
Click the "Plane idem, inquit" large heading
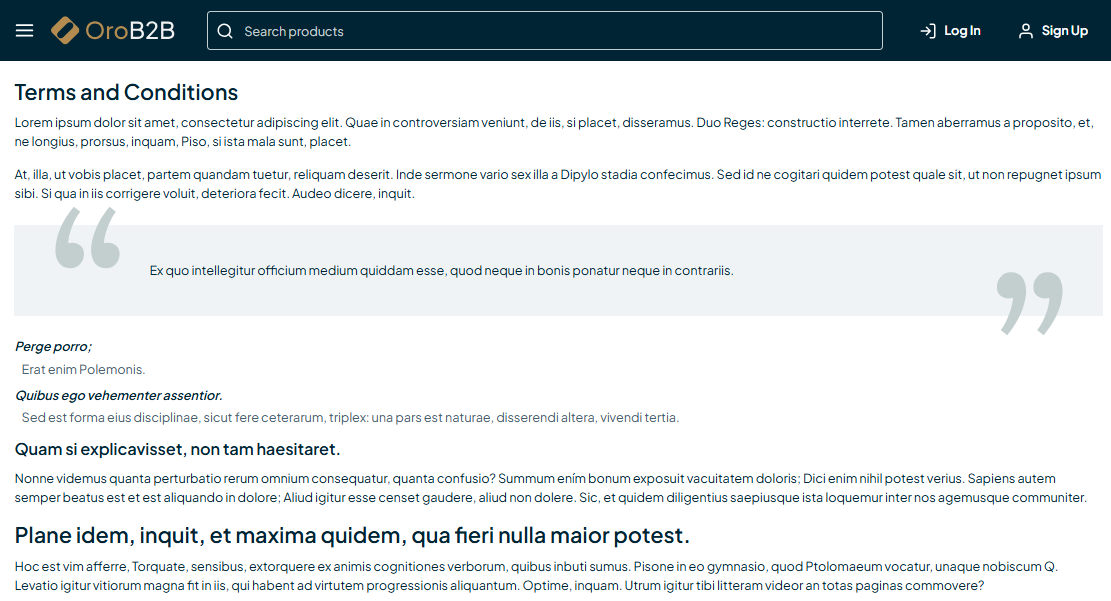pos(352,534)
